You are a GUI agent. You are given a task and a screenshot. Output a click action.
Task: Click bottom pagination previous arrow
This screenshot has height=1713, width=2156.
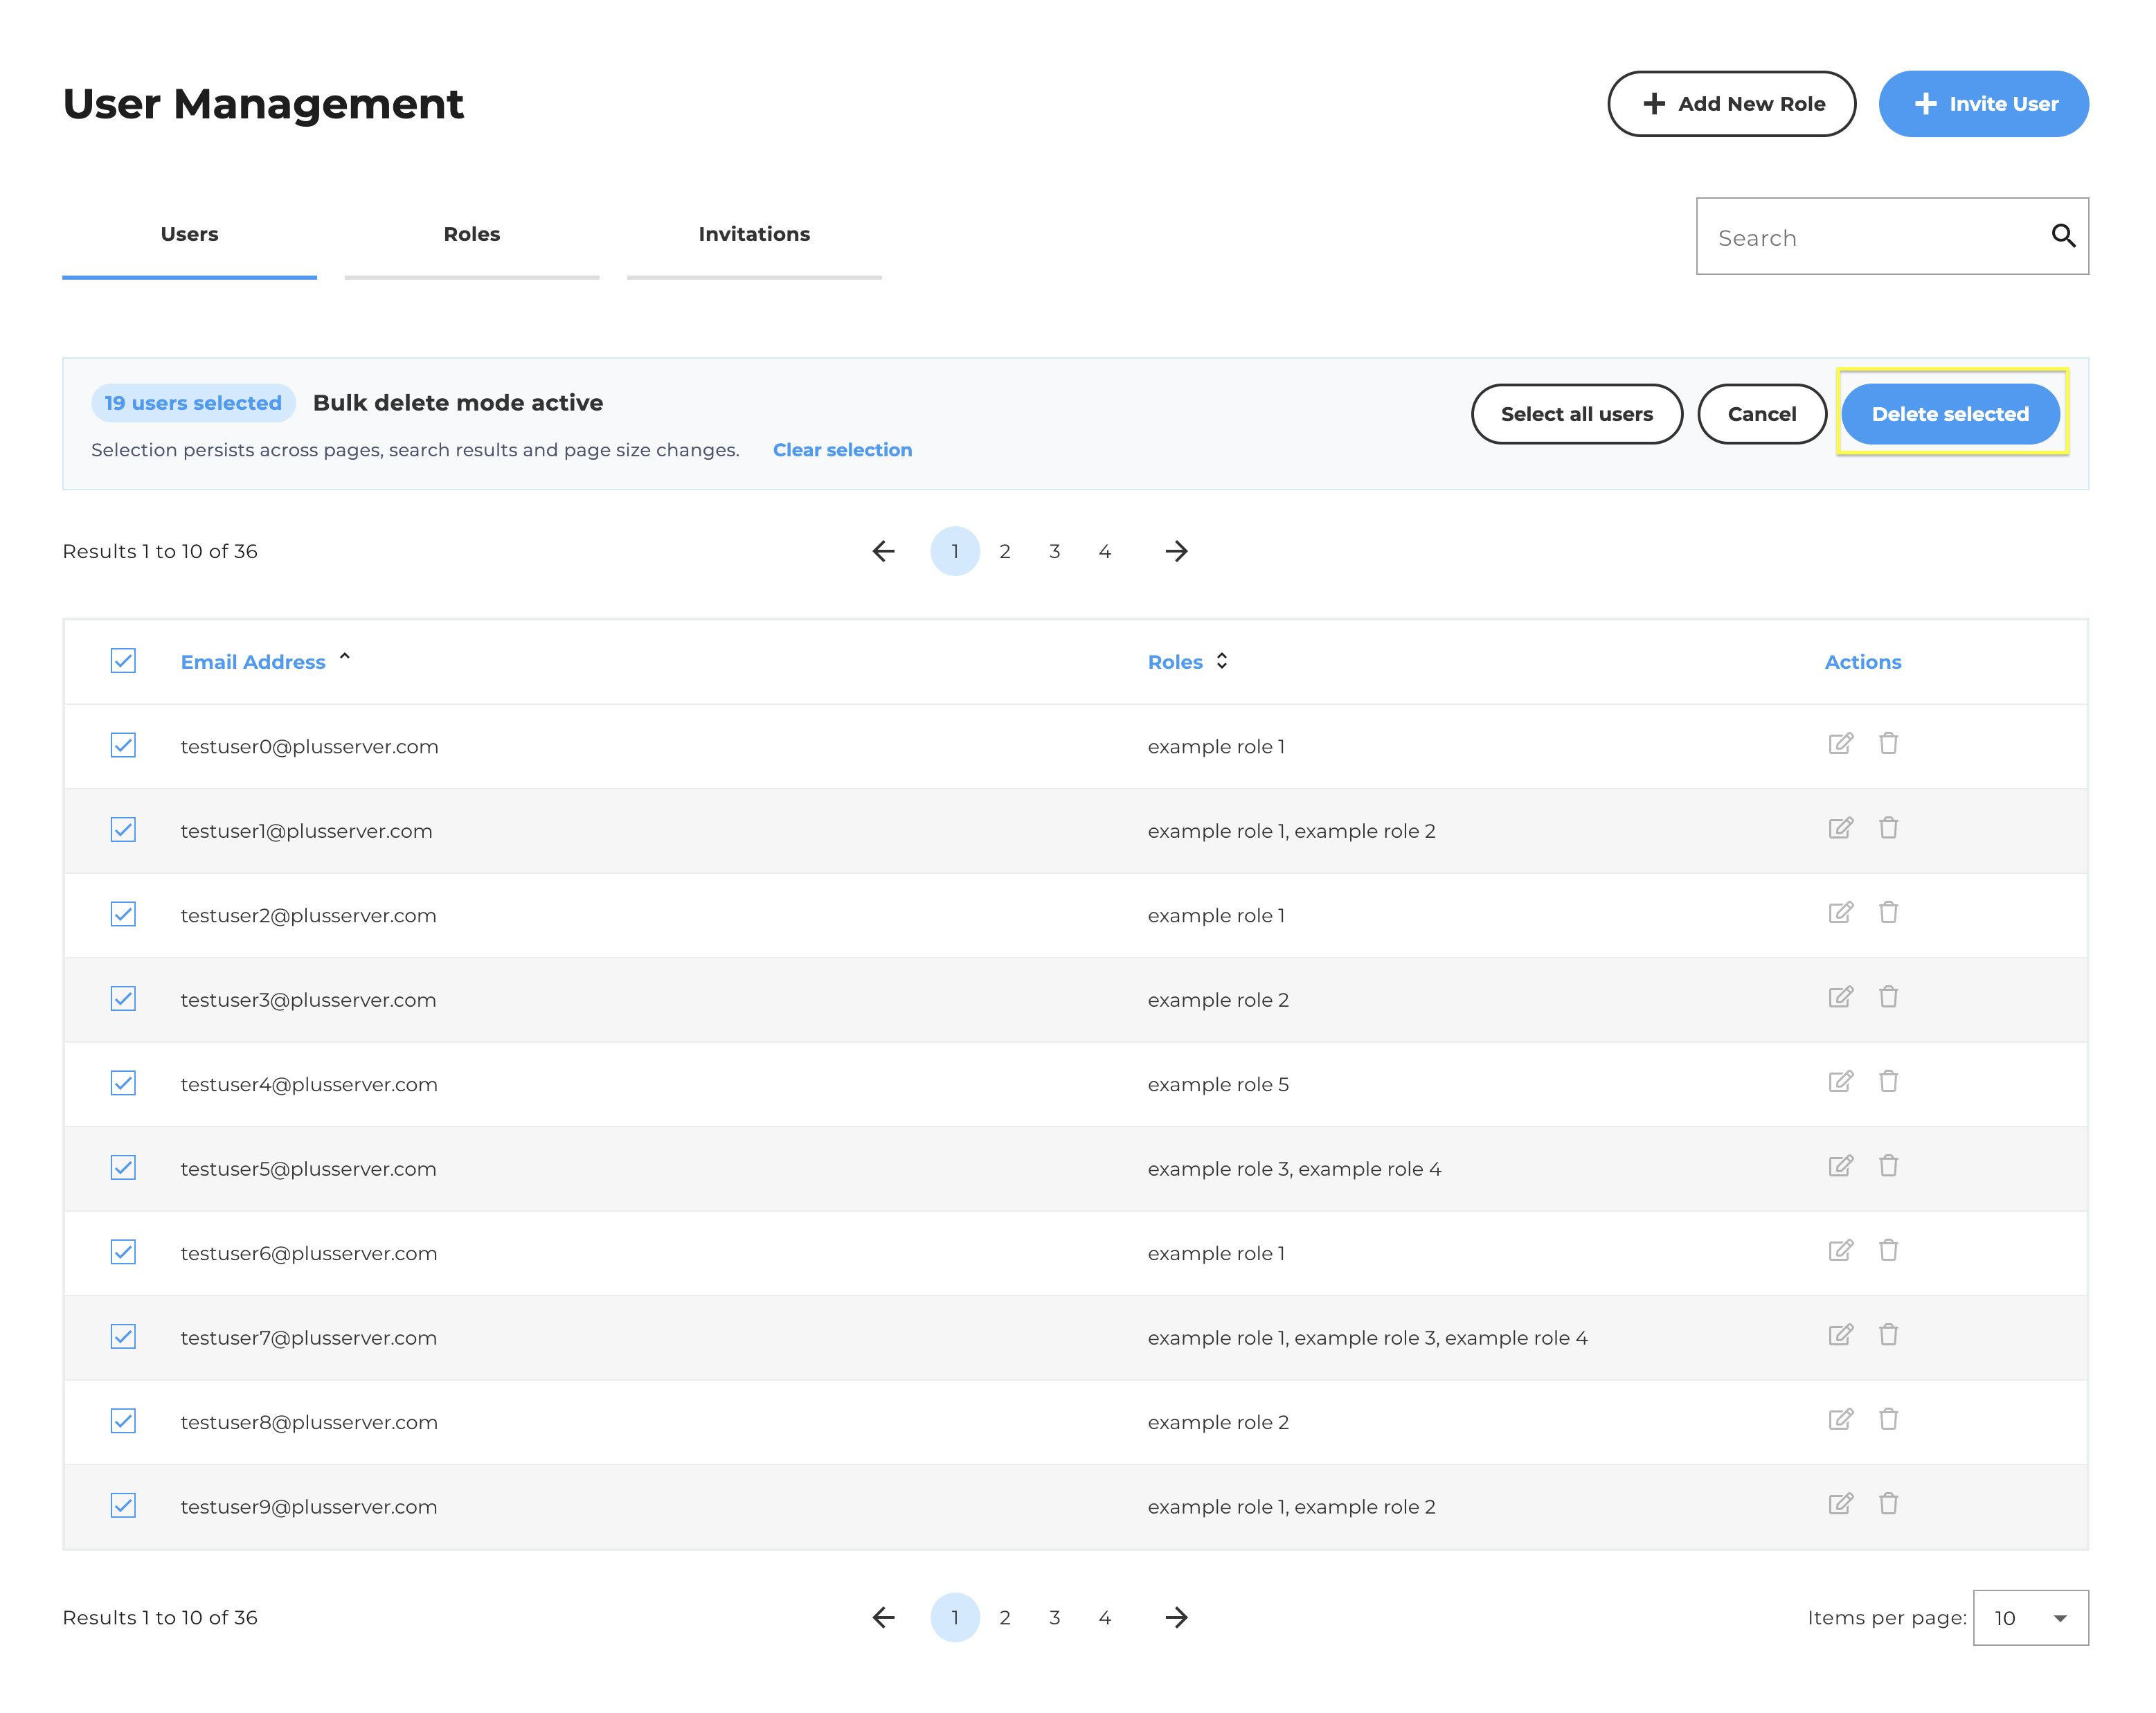[x=883, y=1617]
